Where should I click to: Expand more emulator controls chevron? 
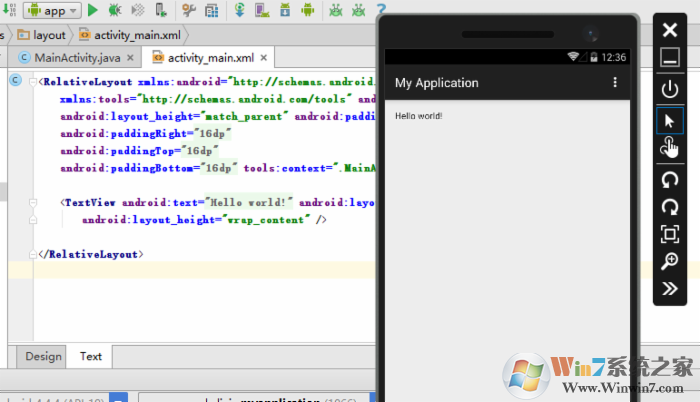click(x=670, y=289)
